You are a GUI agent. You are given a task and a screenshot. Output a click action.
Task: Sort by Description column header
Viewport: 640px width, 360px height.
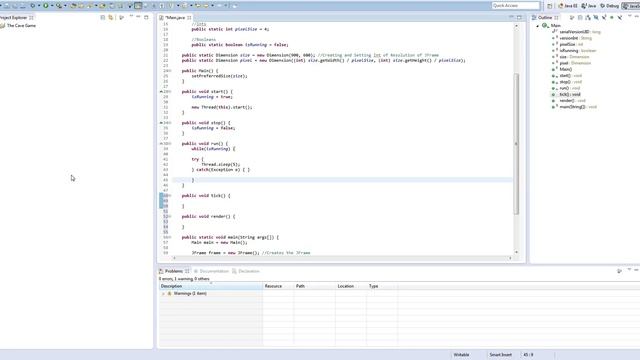[211, 286]
